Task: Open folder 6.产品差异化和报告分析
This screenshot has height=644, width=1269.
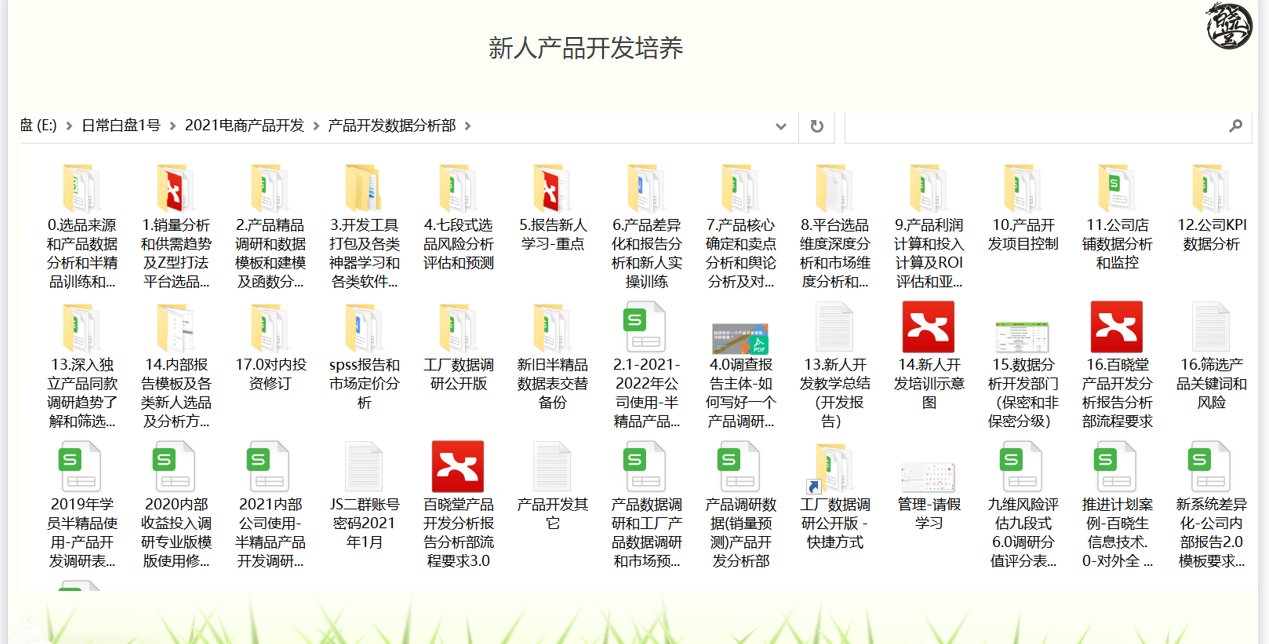Action: tap(646, 227)
